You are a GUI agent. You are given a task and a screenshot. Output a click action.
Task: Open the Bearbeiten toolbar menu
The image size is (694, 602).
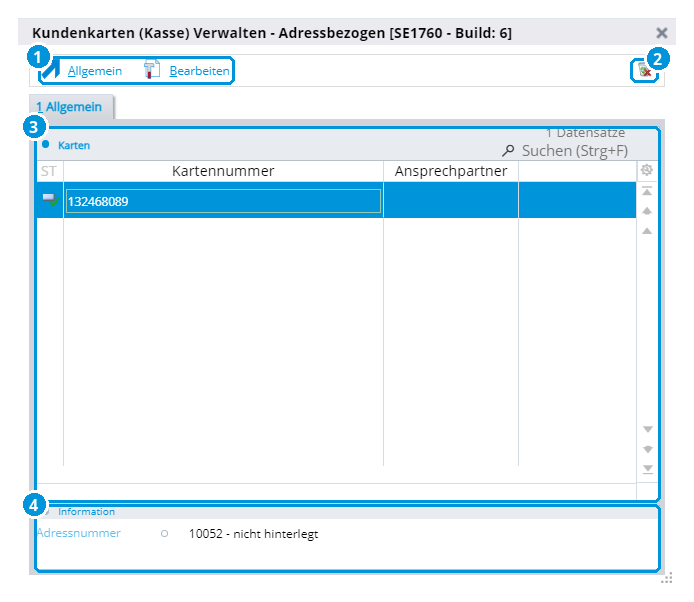(x=199, y=71)
